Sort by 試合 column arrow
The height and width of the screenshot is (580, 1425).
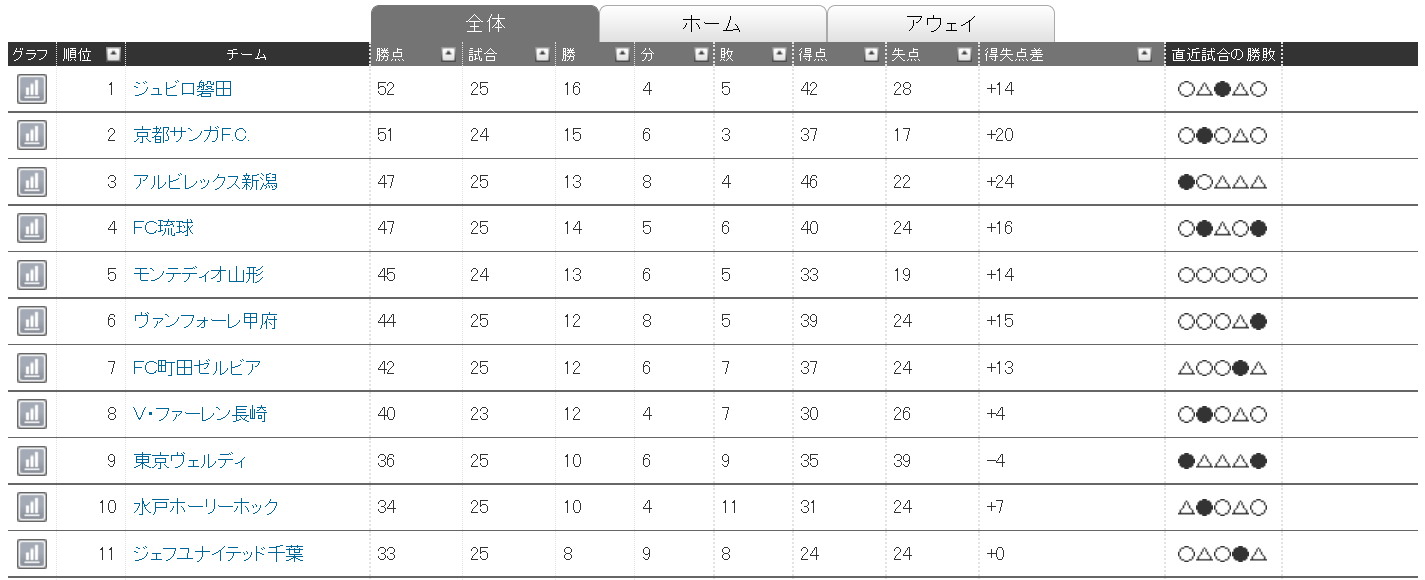[x=542, y=55]
